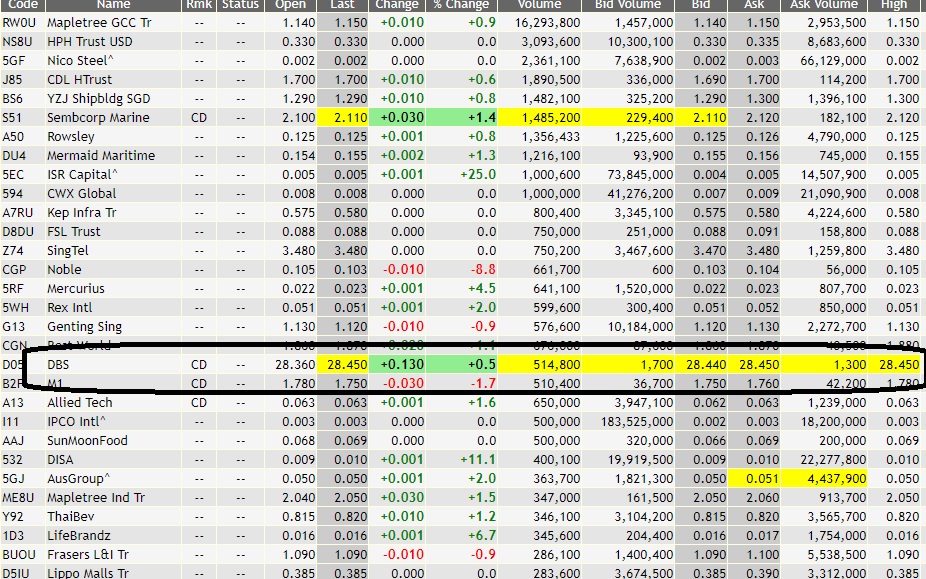Click SunMoonFood stock name
Screen dimensions: 926x579
click(x=87, y=440)
